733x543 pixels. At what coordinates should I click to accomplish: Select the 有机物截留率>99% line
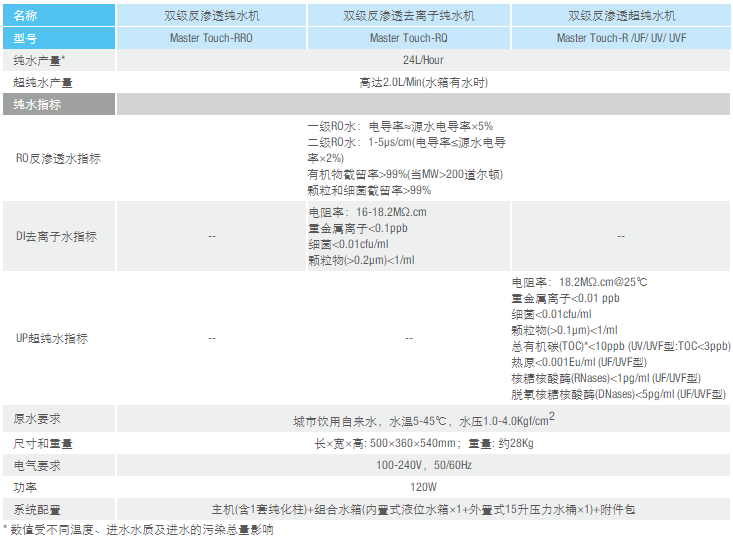pyautogui.click(x=405, y=174)
